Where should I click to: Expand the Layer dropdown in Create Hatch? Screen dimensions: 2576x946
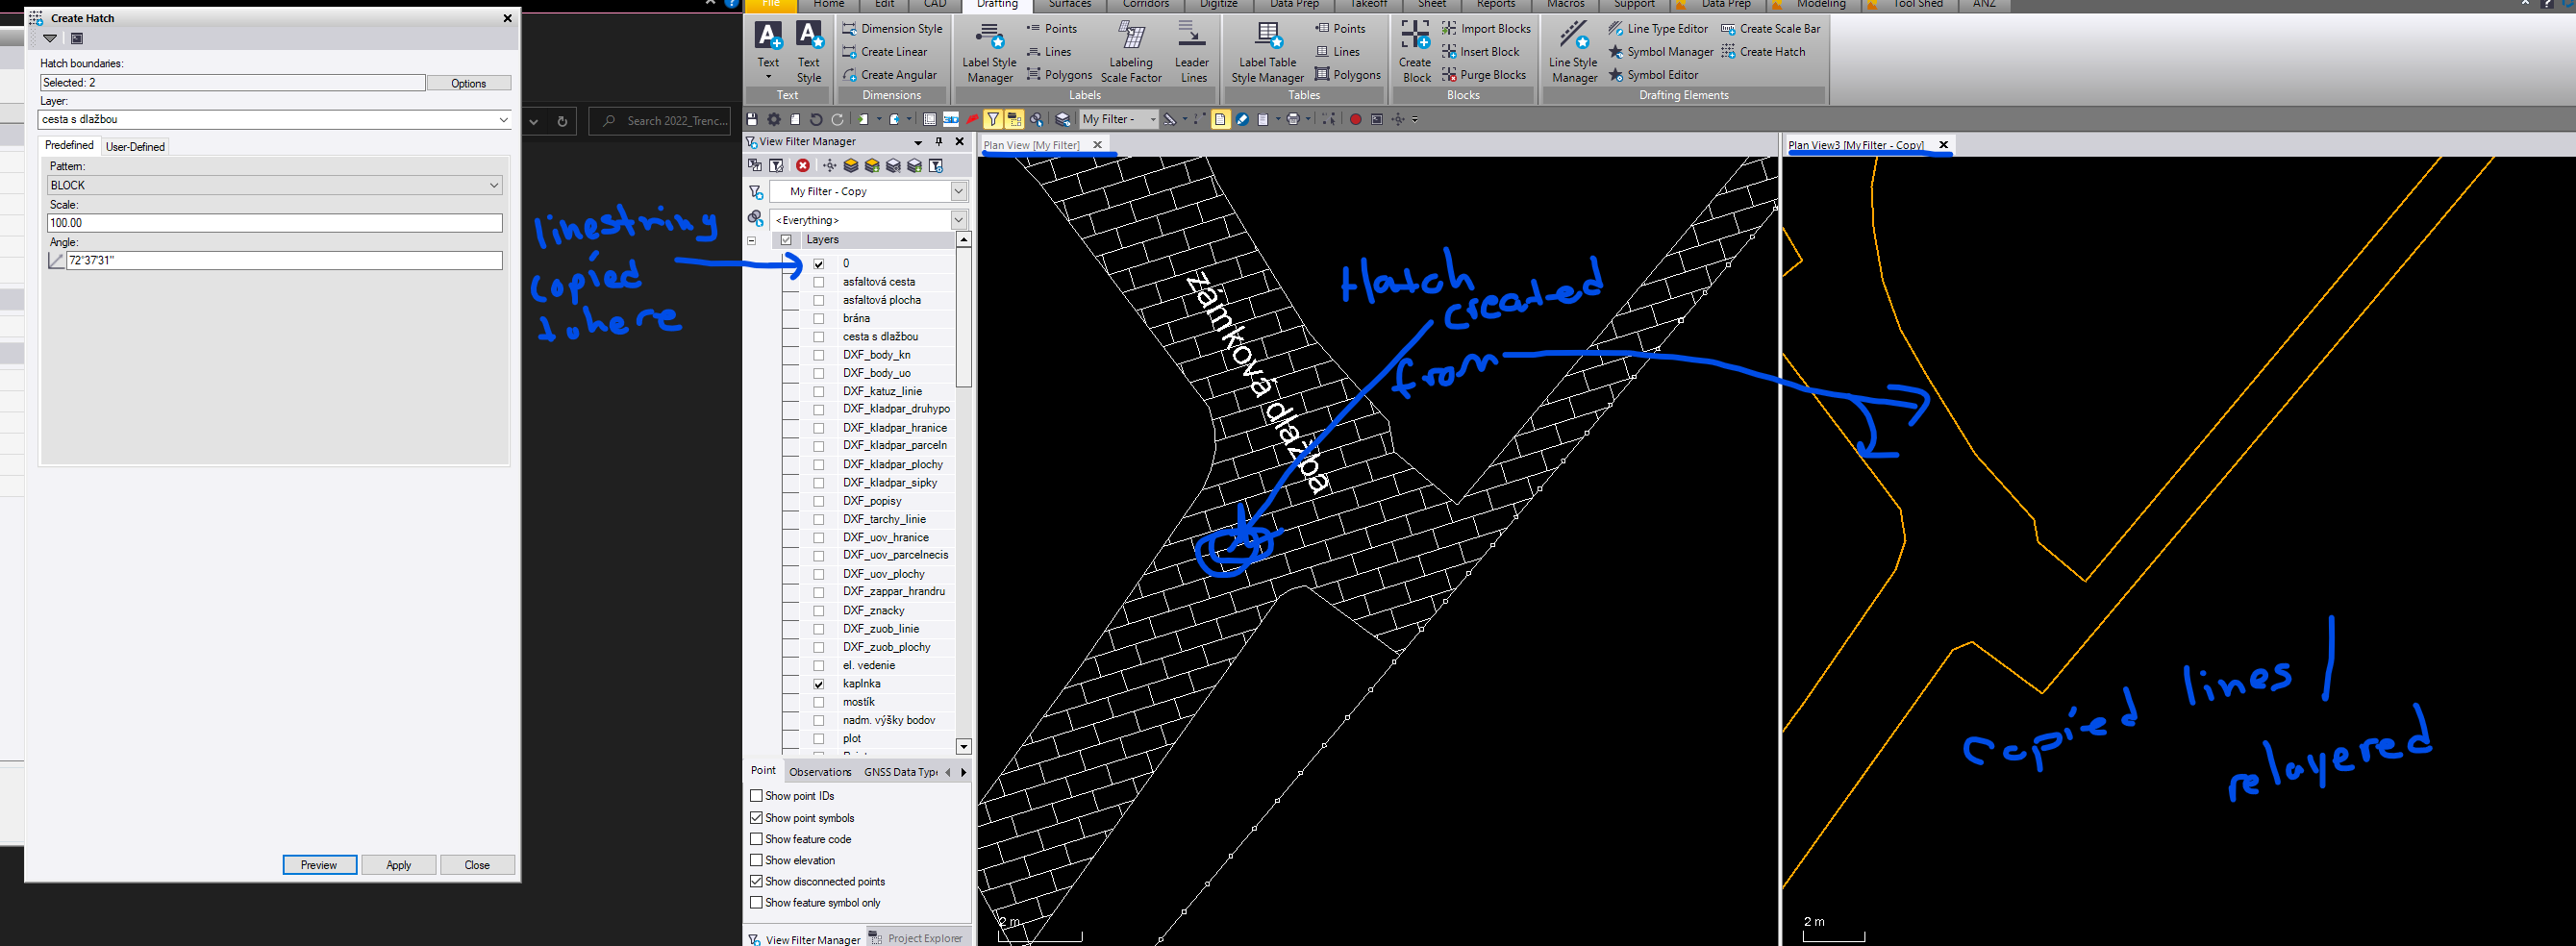503,120
